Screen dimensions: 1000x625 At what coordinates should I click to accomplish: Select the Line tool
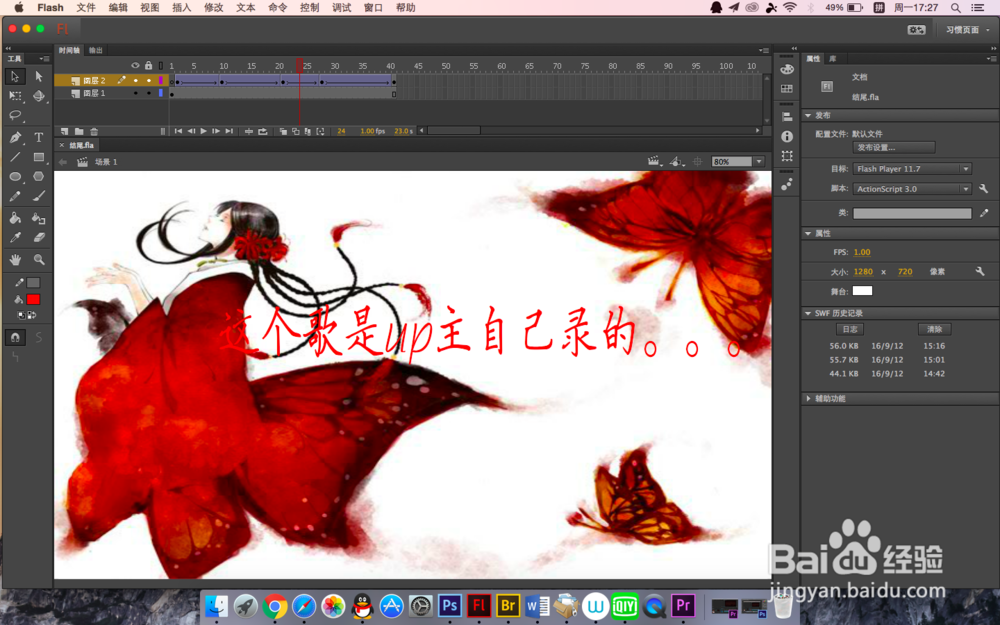(x=15, y=157)
